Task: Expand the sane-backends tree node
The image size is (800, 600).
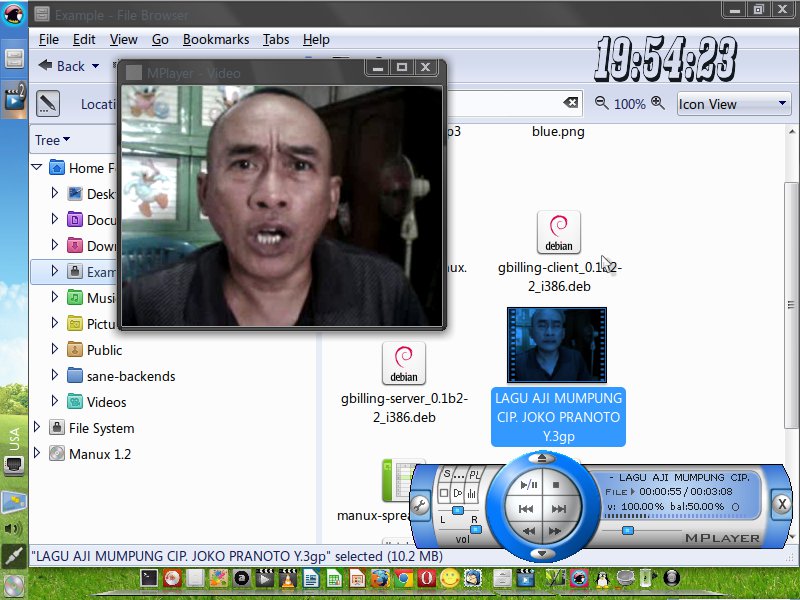Action: pos(55,375)
